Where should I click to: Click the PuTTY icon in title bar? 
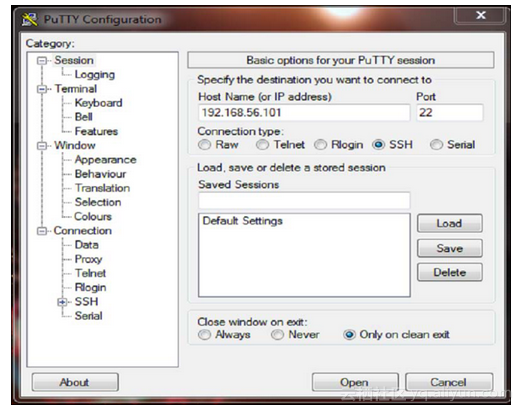point(30,19)
